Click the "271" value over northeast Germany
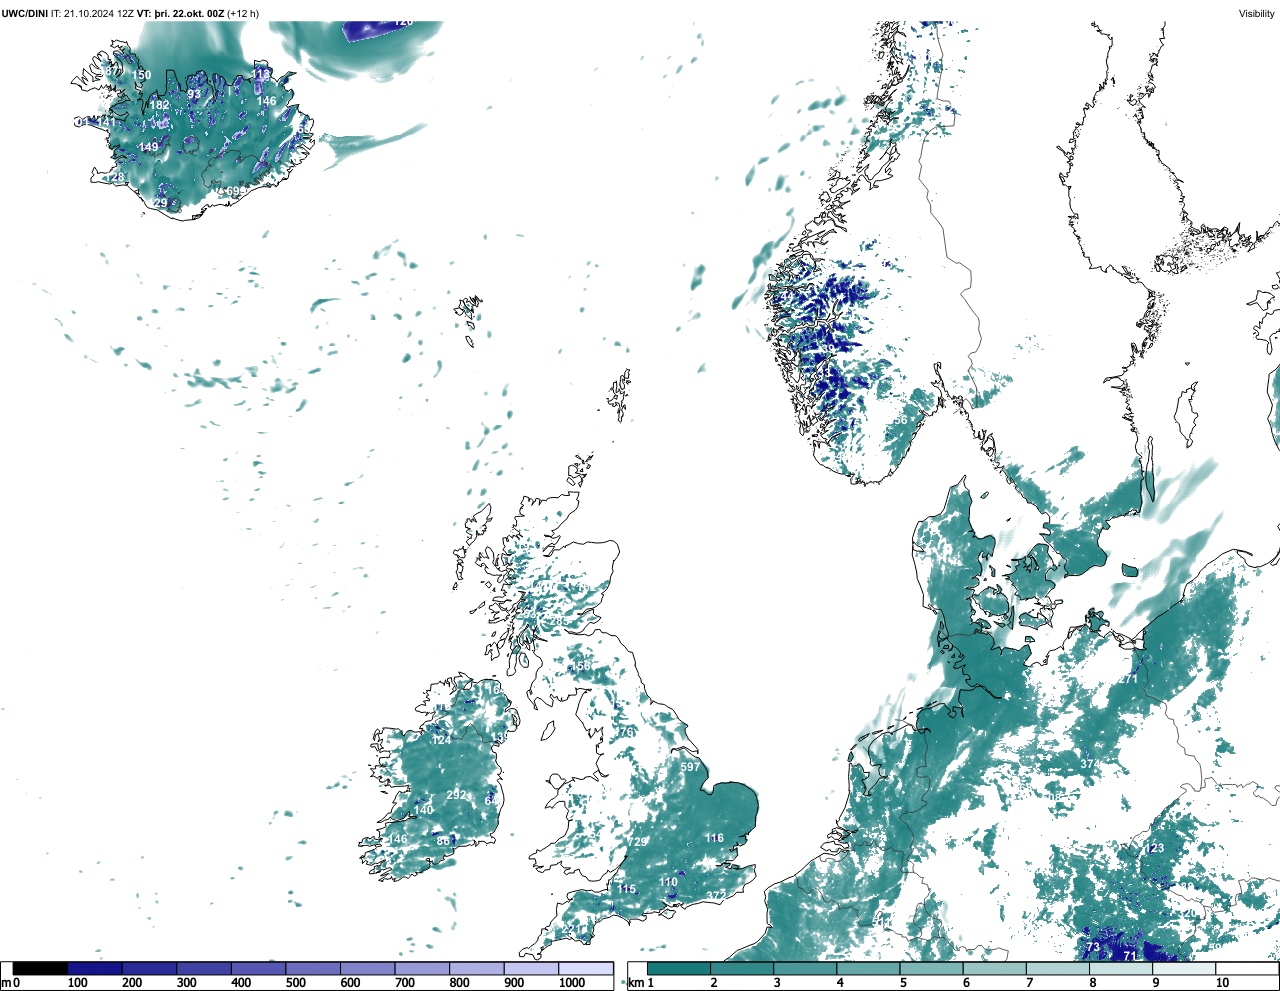 point(1128,679)
